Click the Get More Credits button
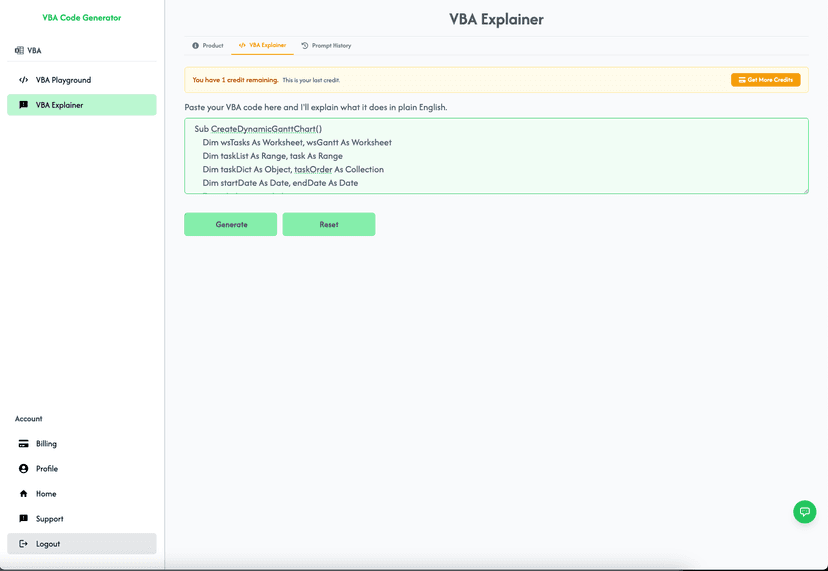 coord(765,80)
